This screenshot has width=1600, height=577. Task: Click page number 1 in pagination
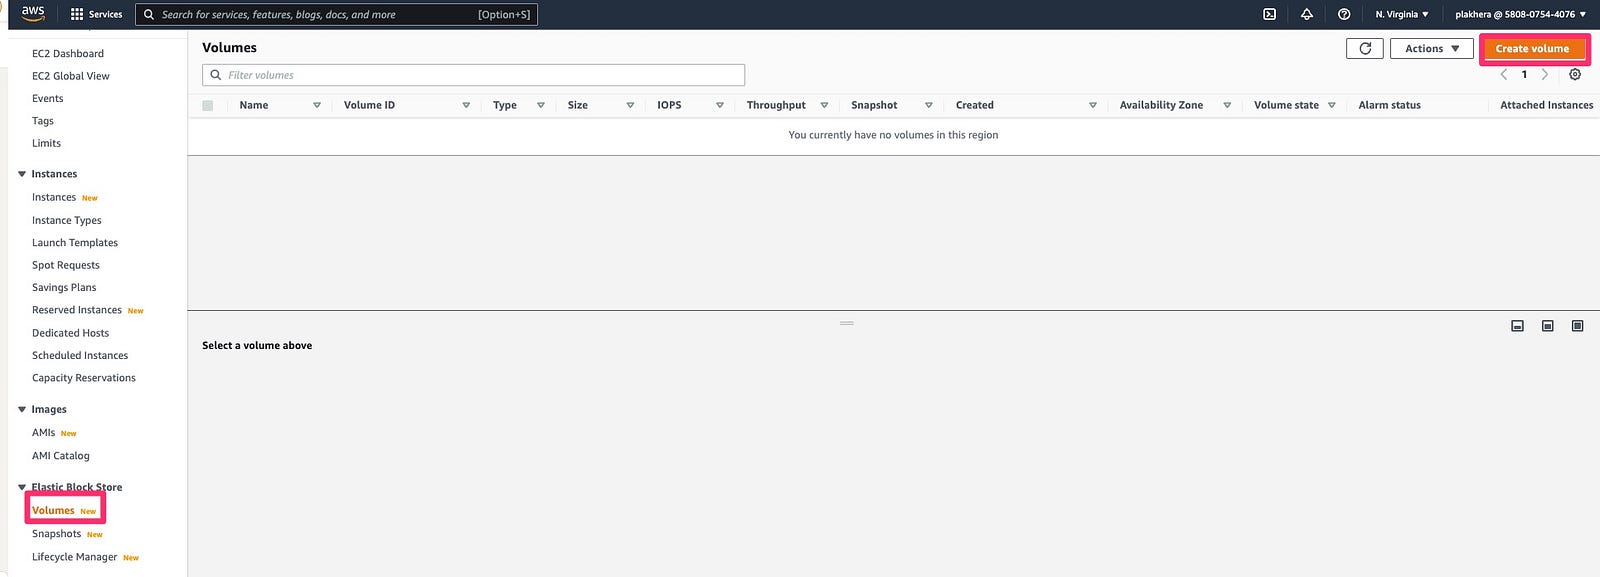click(1524, 75)
